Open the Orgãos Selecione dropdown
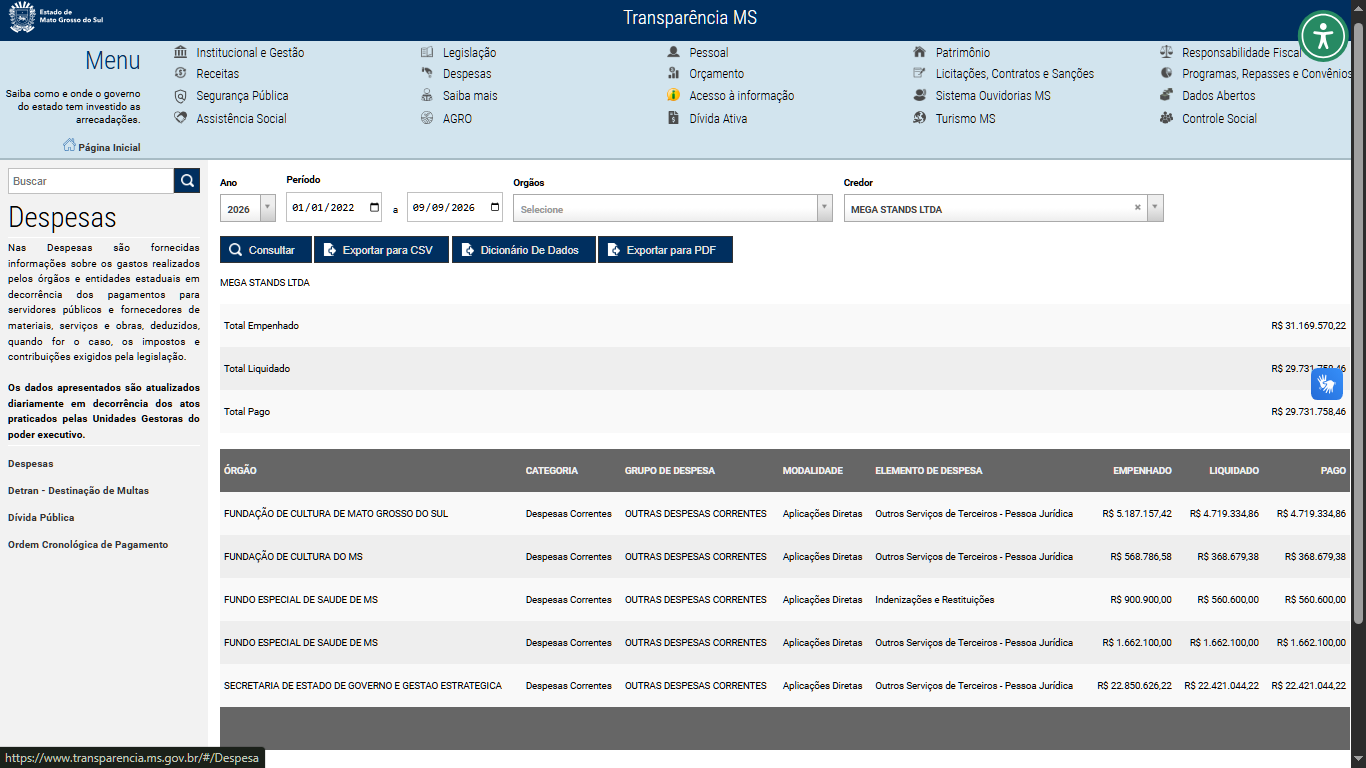The width and height of the screenshot is (1366, 768). [x=672, y=208]
